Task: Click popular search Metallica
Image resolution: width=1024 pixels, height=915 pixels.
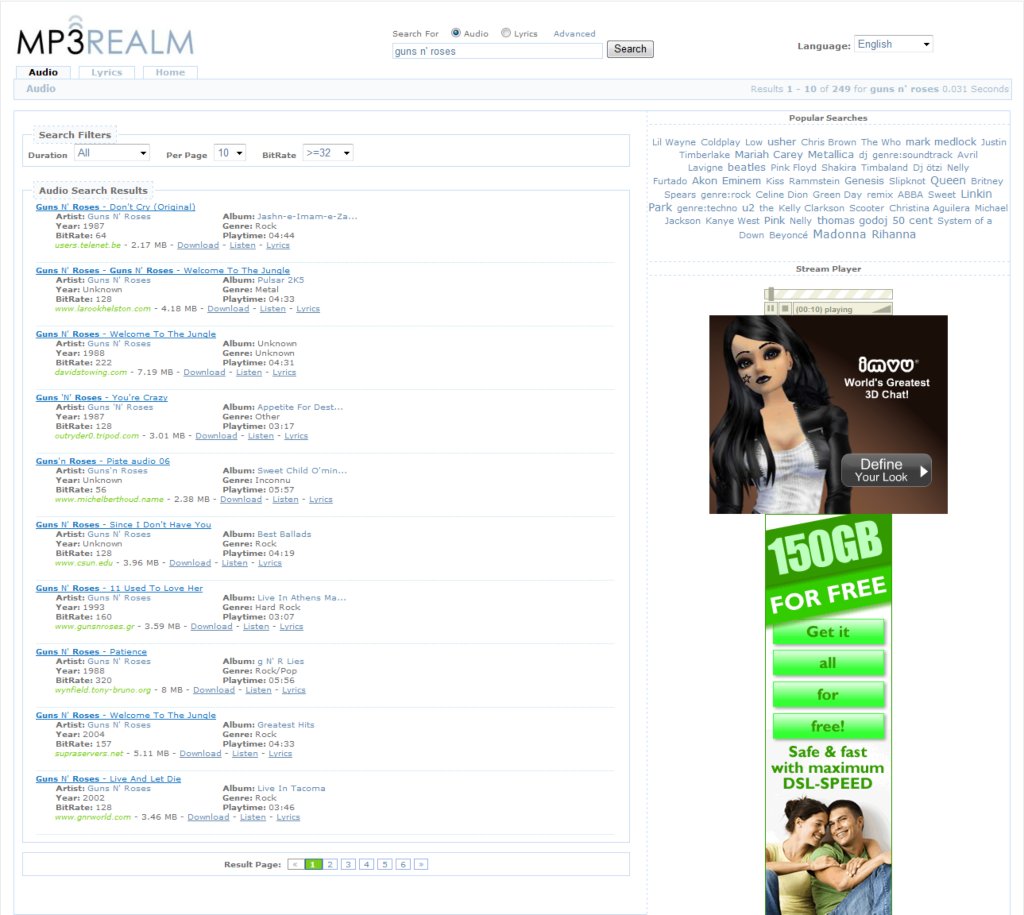Action: point(830,155)
